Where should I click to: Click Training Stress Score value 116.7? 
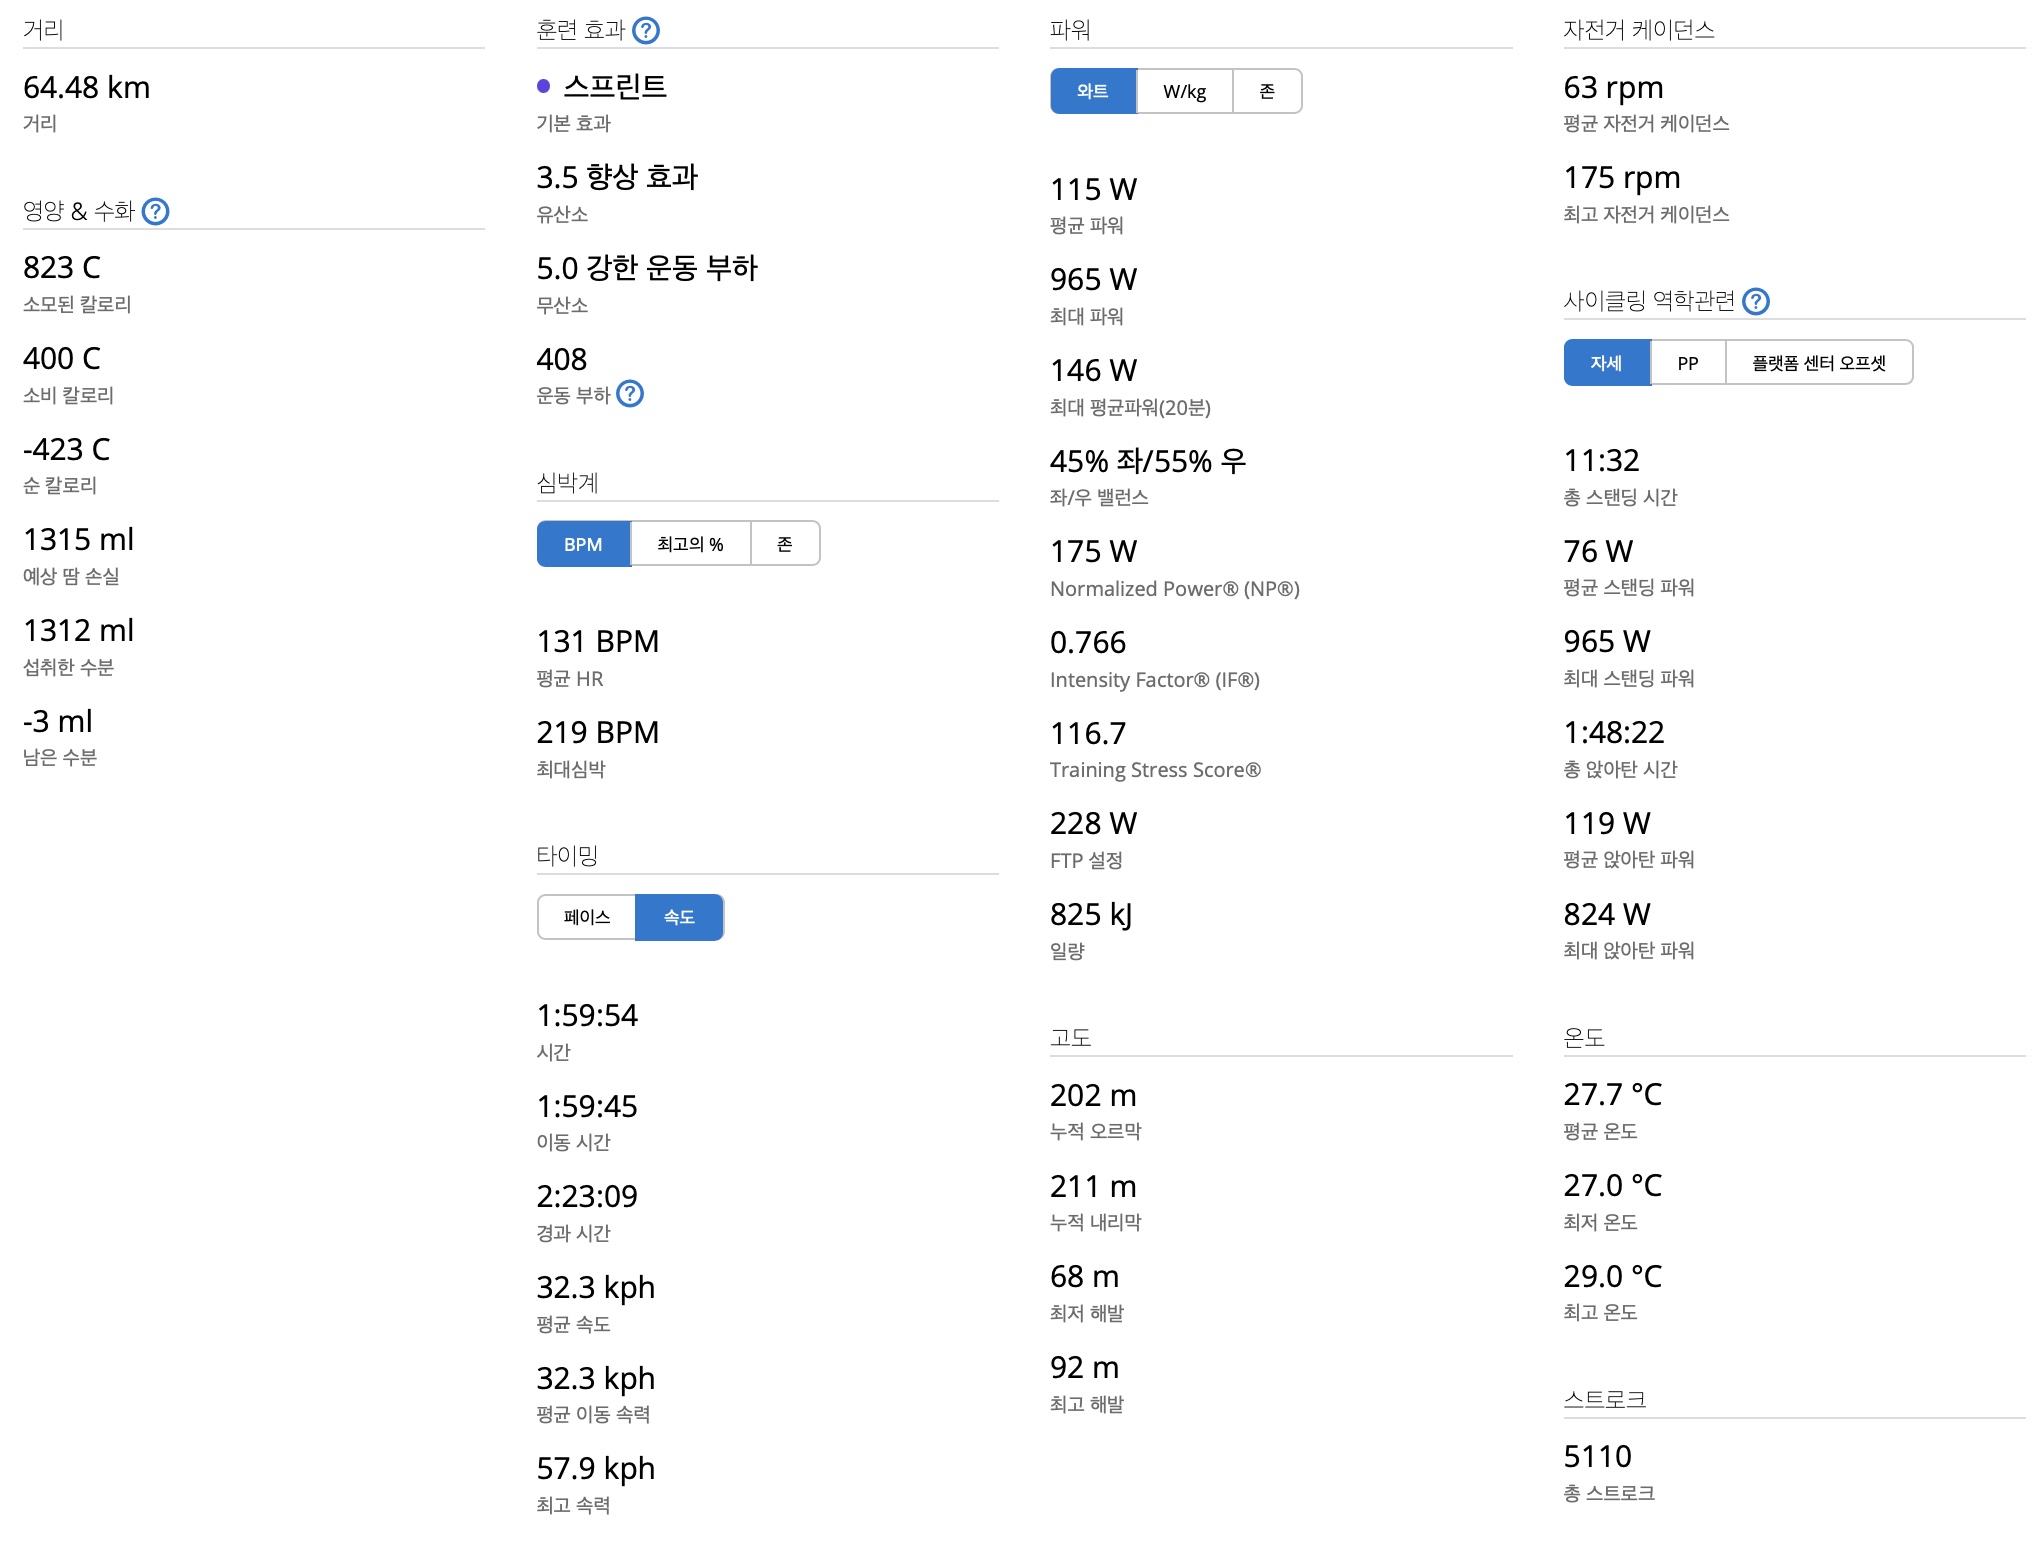(x=1087, y=734)
